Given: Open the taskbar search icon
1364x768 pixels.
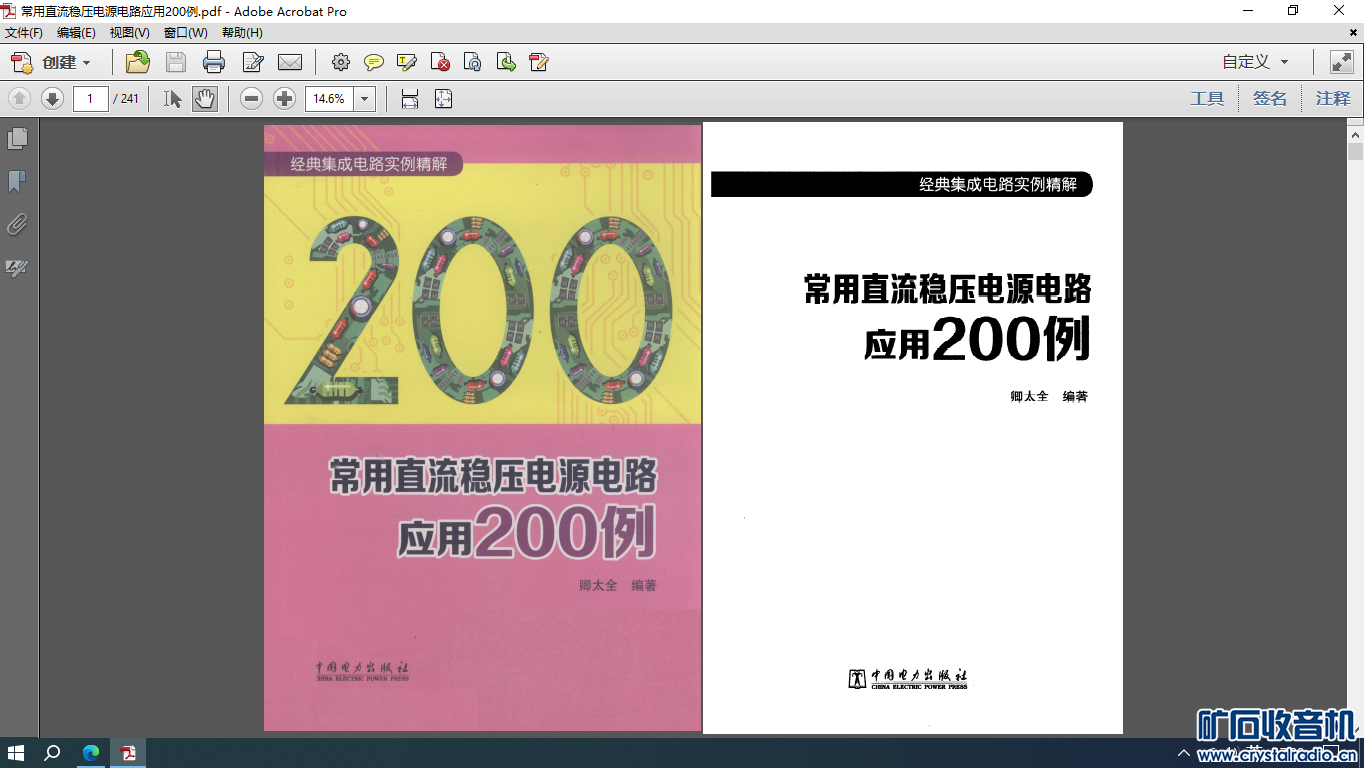Looking at the screenshot, I should click(x=52, y=753).
